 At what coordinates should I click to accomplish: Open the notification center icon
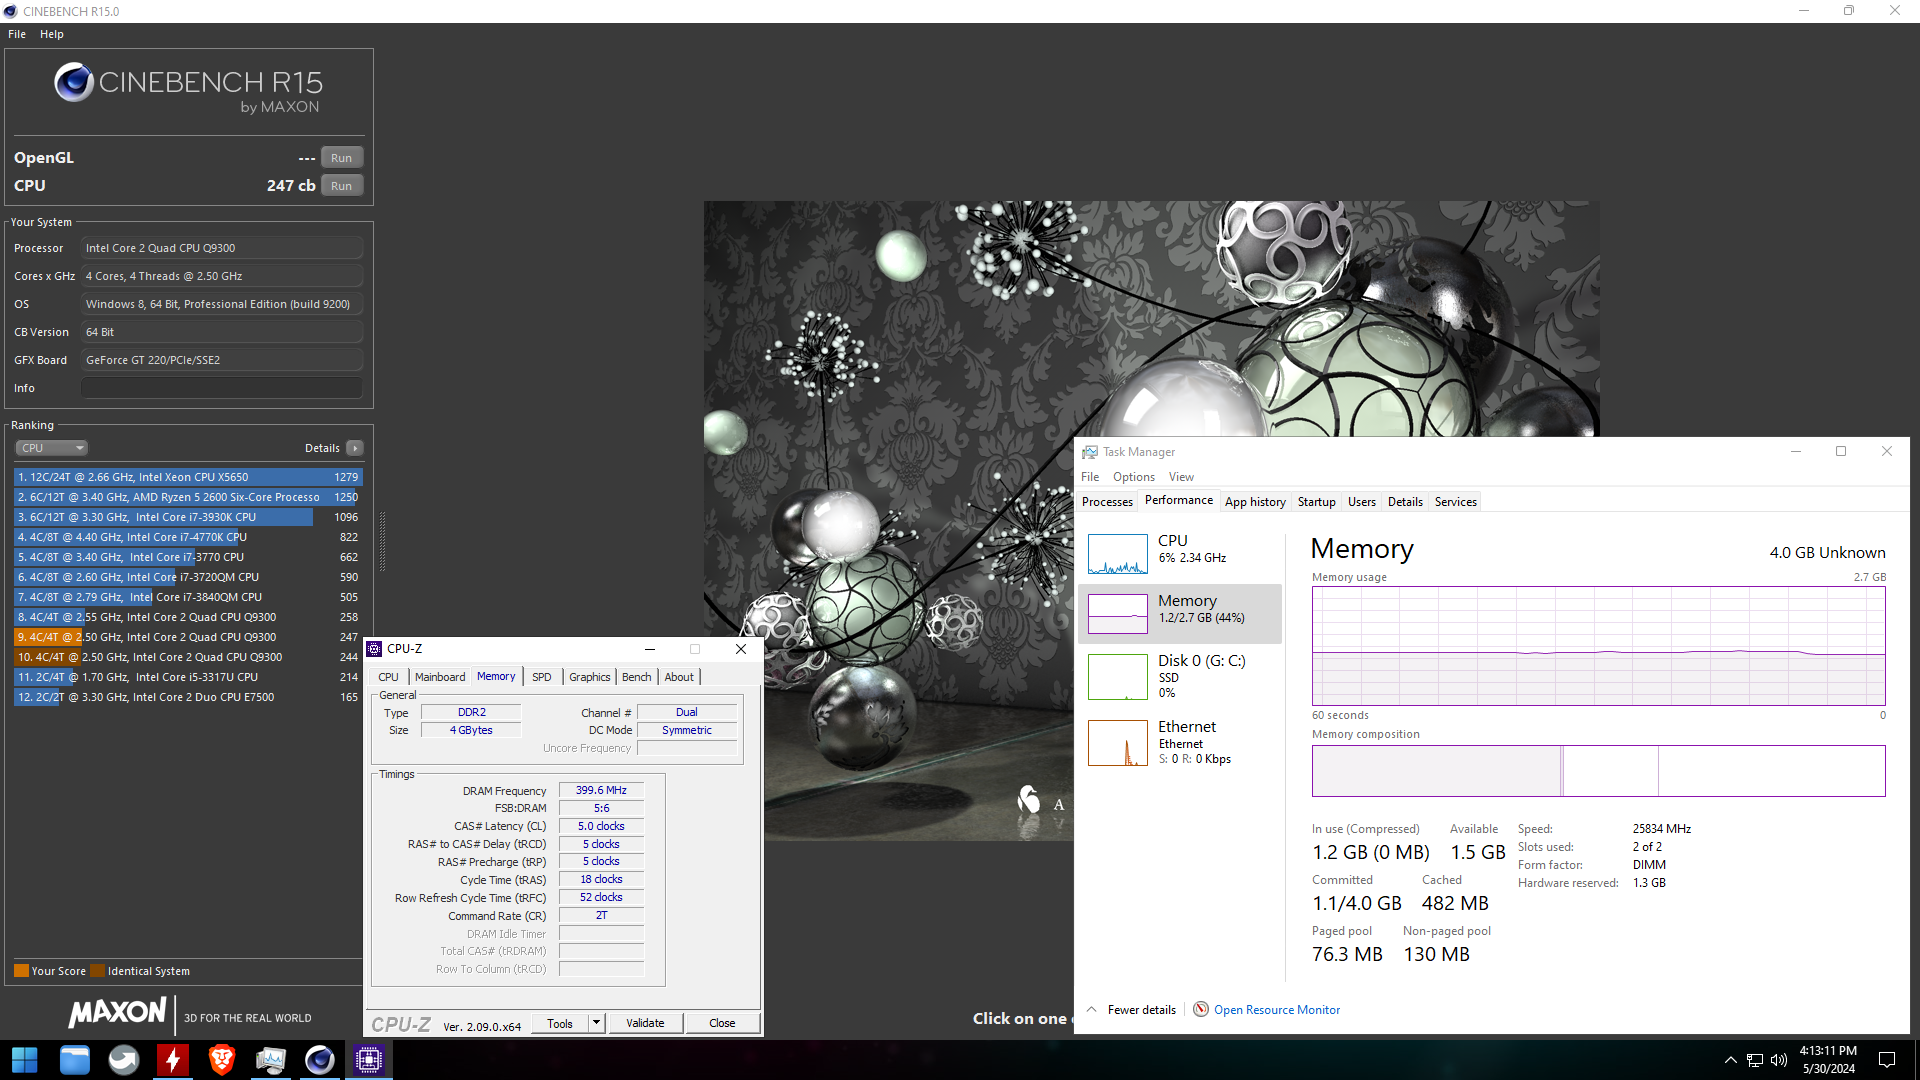[x=1887, y=1060]
